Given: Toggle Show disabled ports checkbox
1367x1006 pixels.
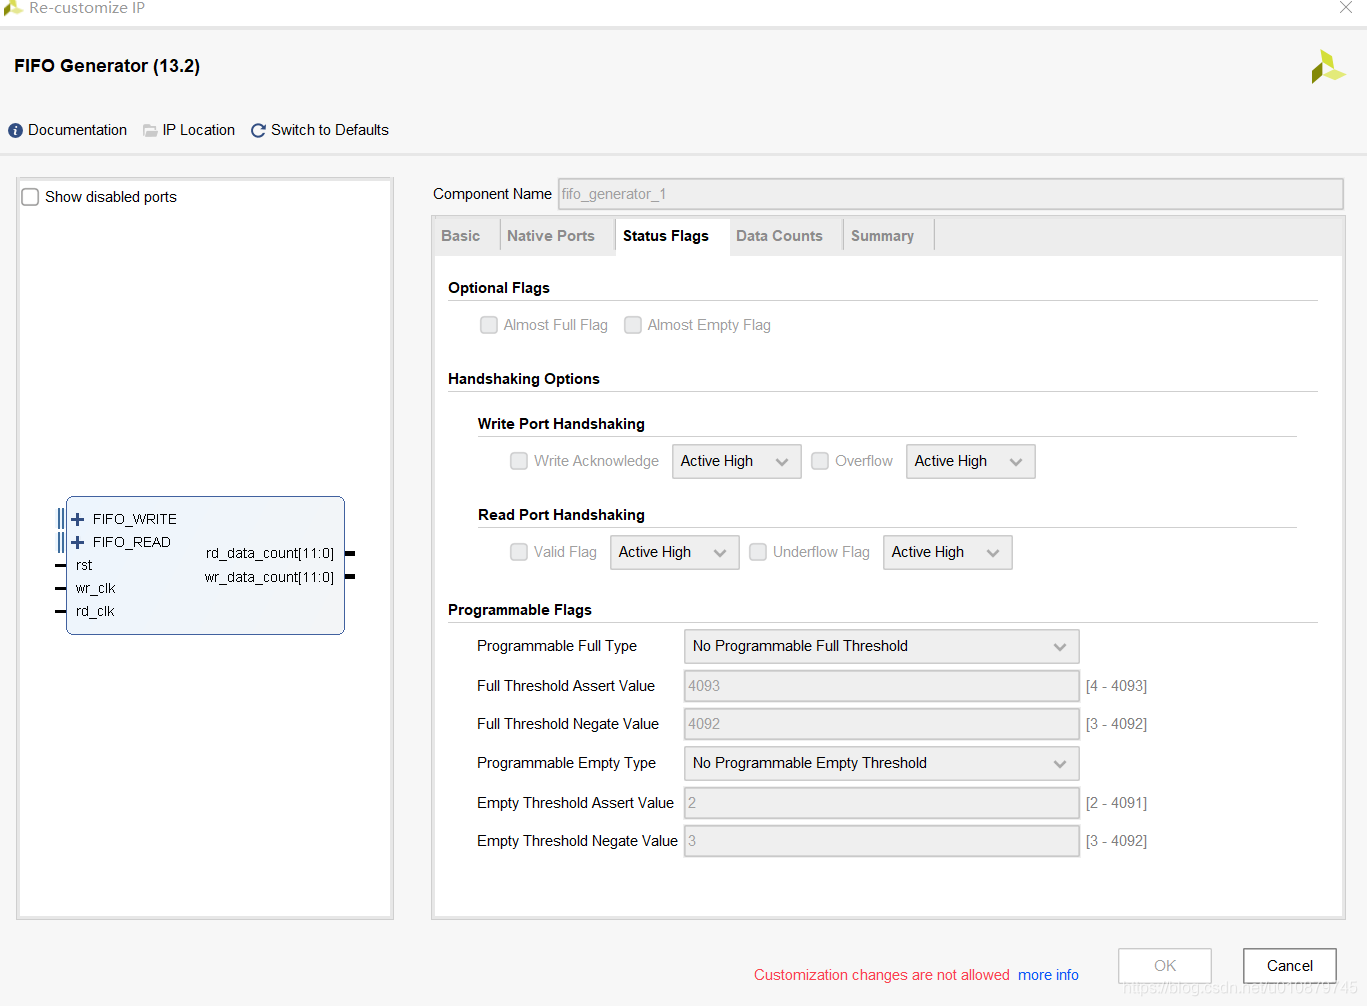Looking at the screenshot, I should (30, 197).
